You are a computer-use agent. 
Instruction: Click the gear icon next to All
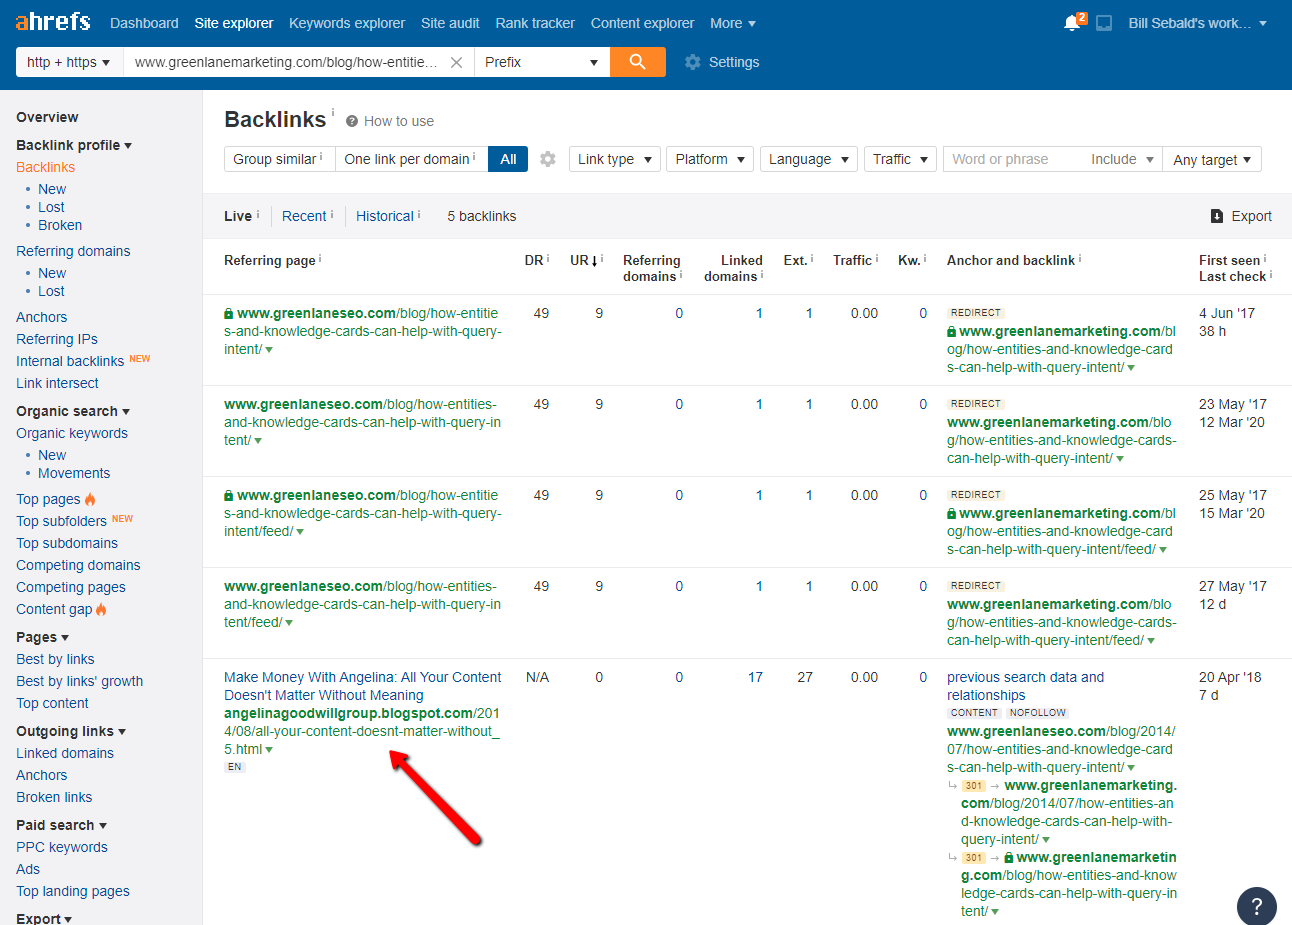pos(547,159)
